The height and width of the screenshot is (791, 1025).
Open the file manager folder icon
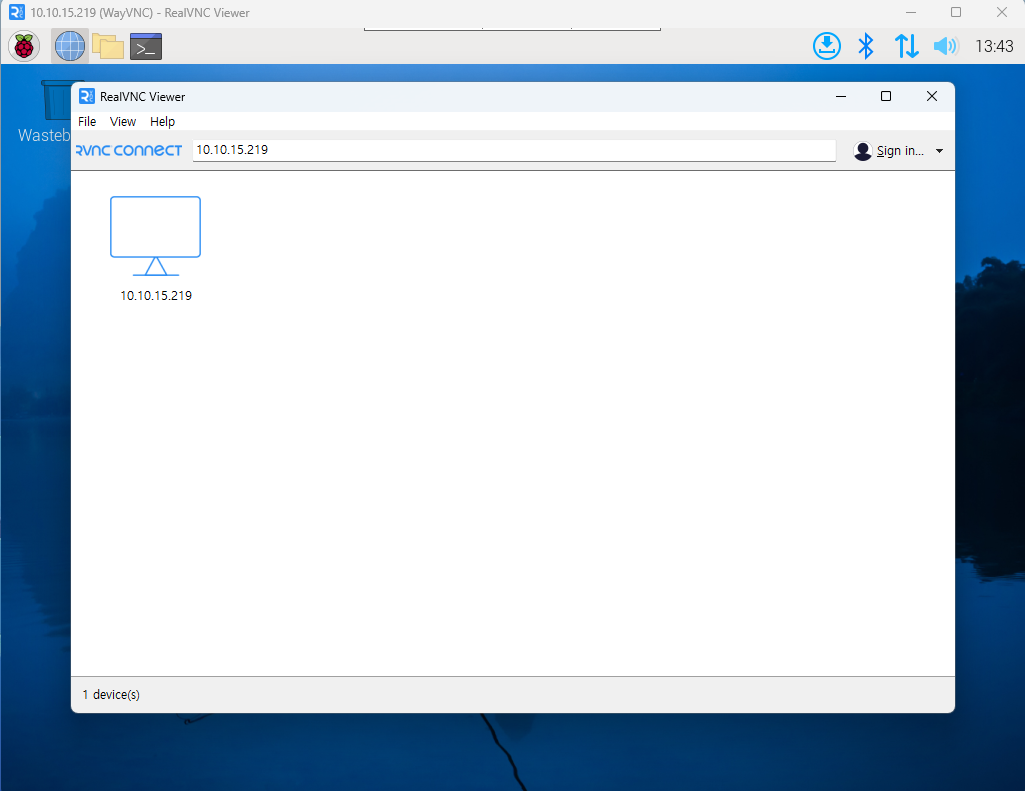108,46
